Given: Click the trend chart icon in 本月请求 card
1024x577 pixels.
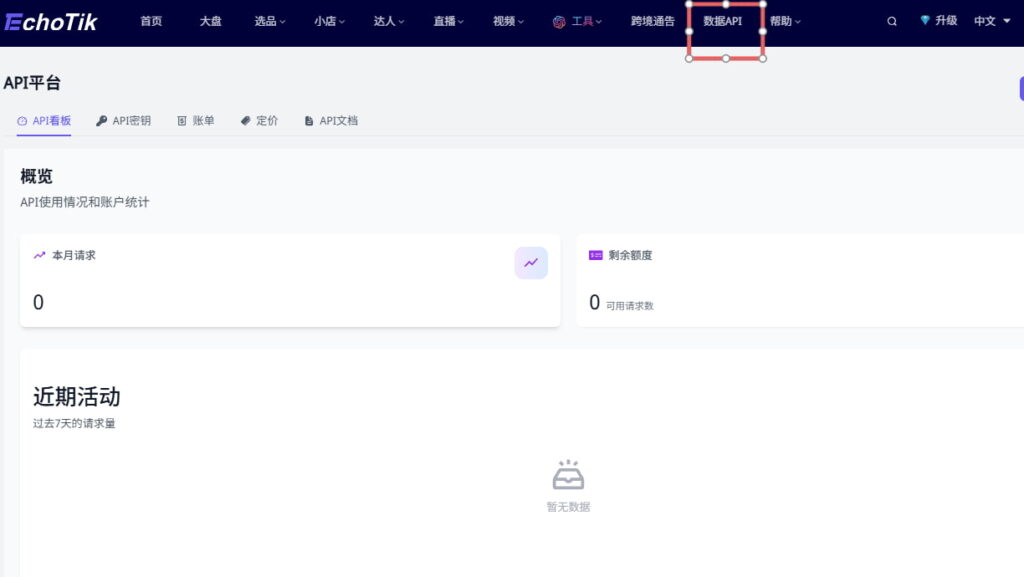Looking at the screenshot, I should (531, 262).
